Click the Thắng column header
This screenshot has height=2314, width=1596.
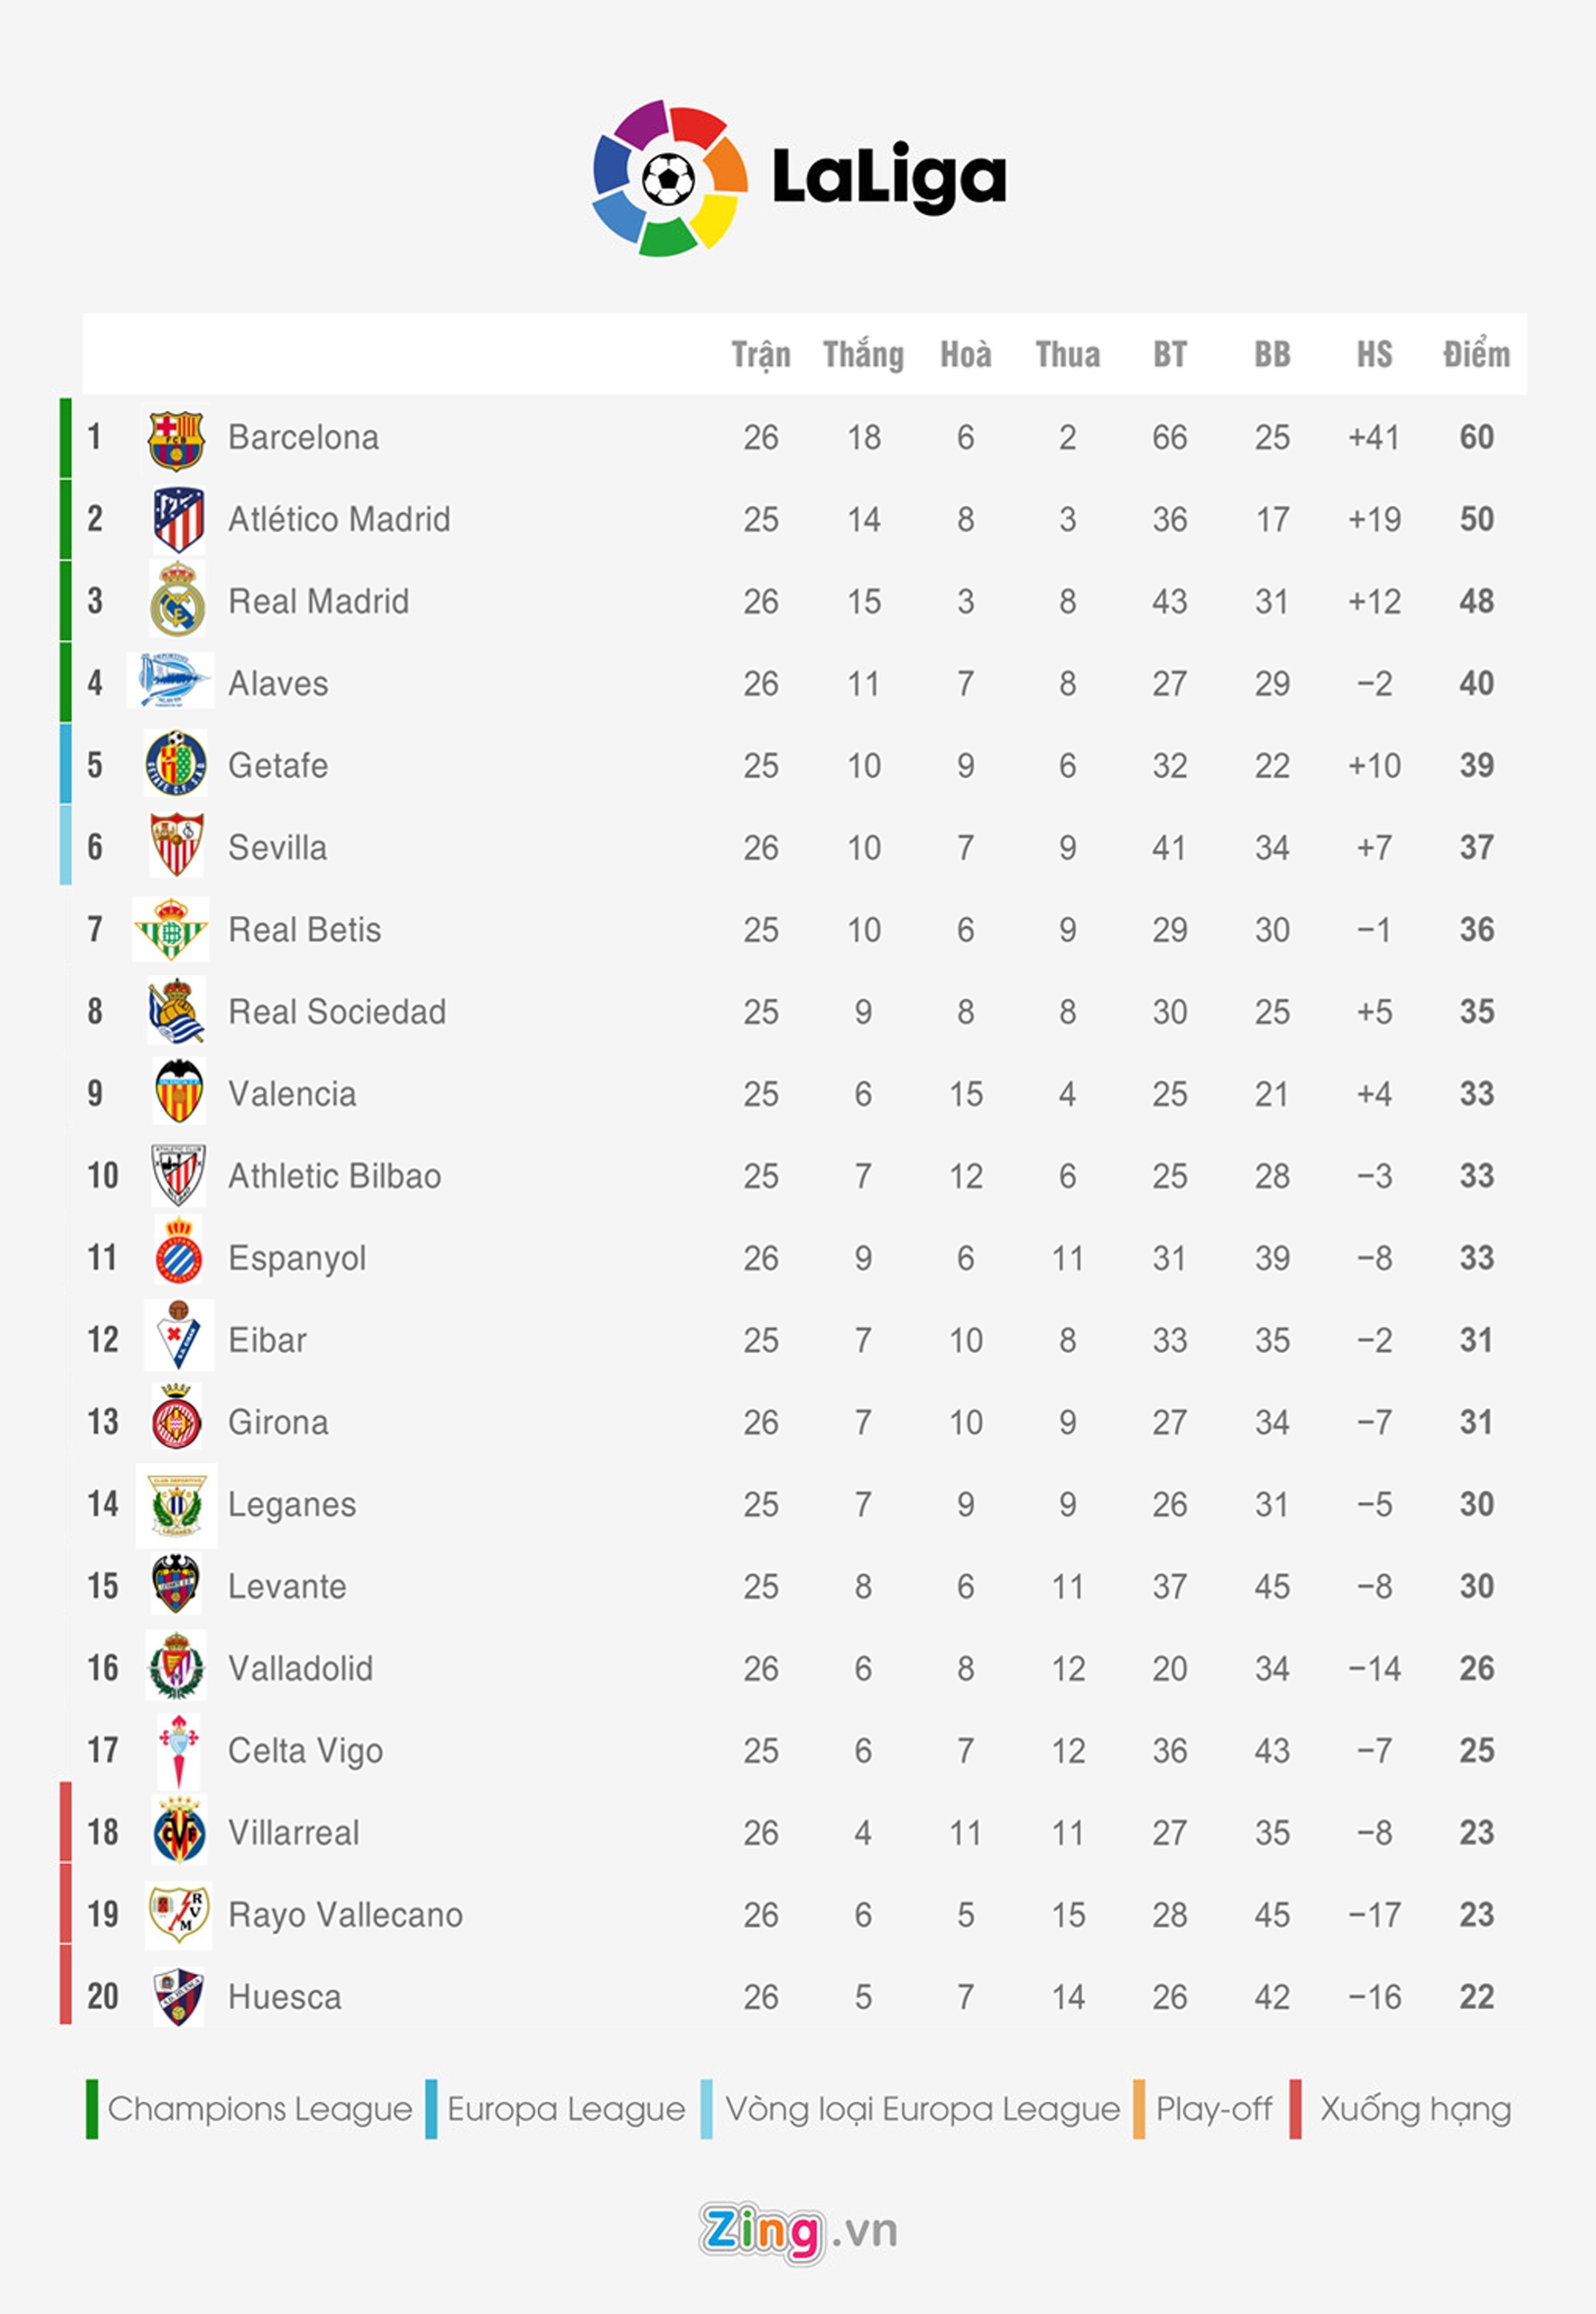[x=863, y=355]
